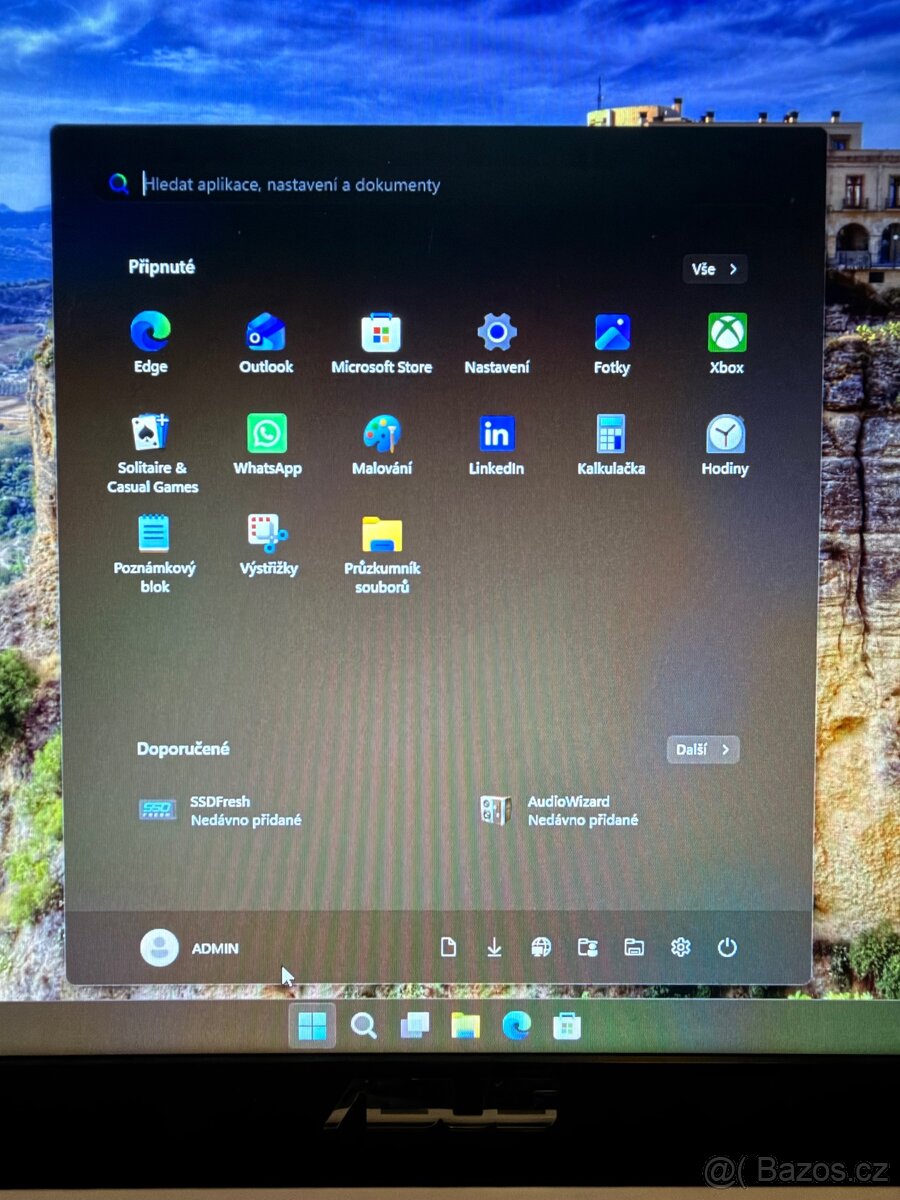
Task: Launch Kalkulačka (Calculator)
Action: pyautogui.click(x=611, y=445)
